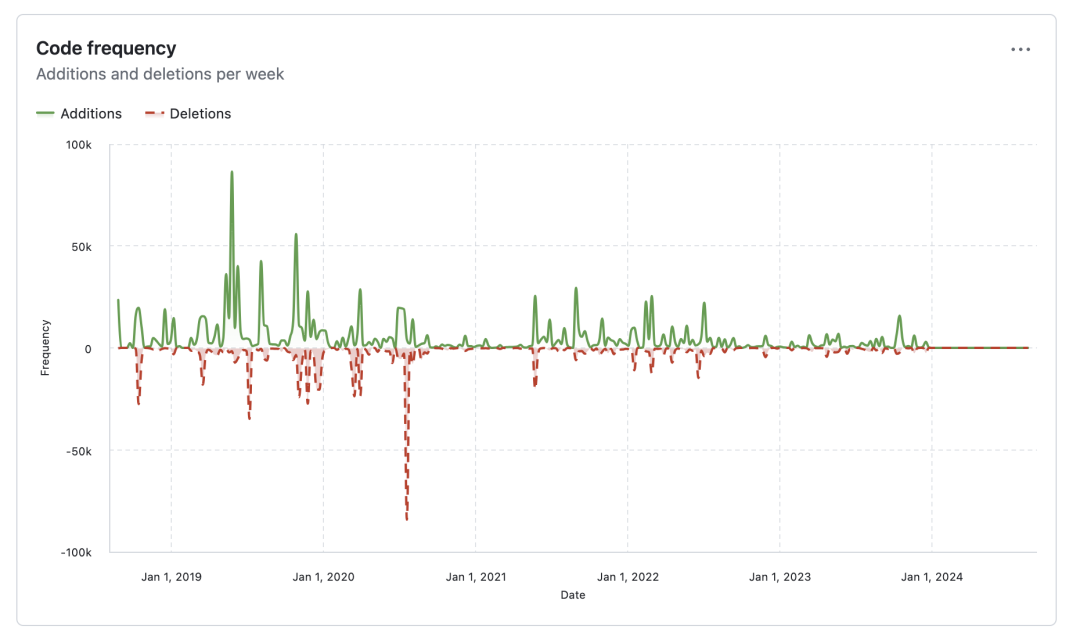Select the Jan 1, 2019 axis label

[x=171, y=577]
